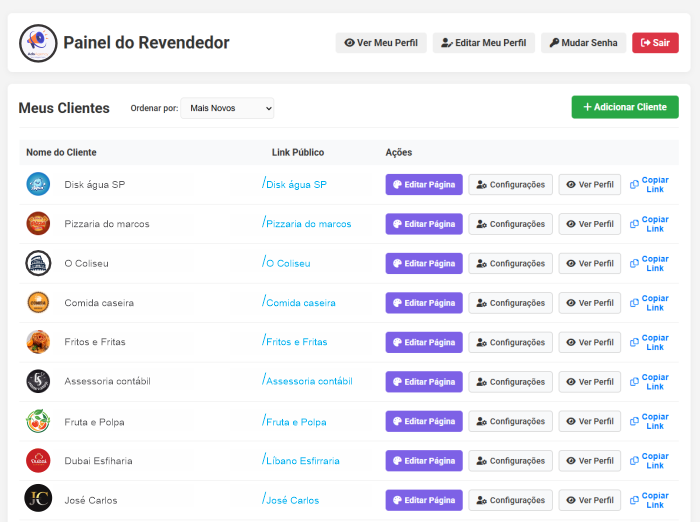Edit page for Dubai Esfiharia
Screen dimensions: 700x522
coord(424,461)
